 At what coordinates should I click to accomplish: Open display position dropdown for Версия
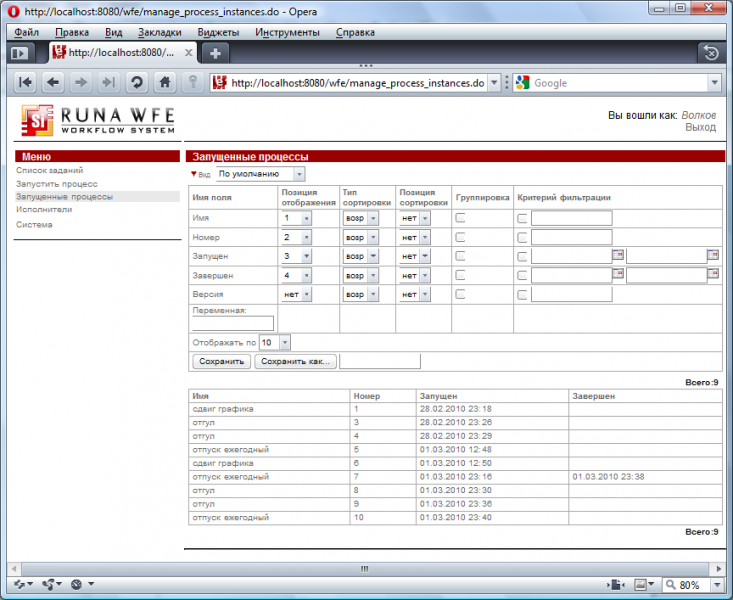point(296,295)
